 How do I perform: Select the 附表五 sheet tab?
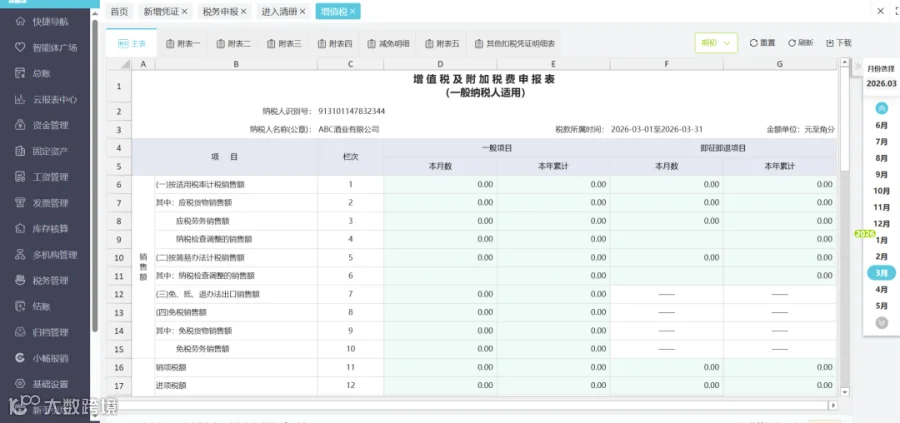442,43
